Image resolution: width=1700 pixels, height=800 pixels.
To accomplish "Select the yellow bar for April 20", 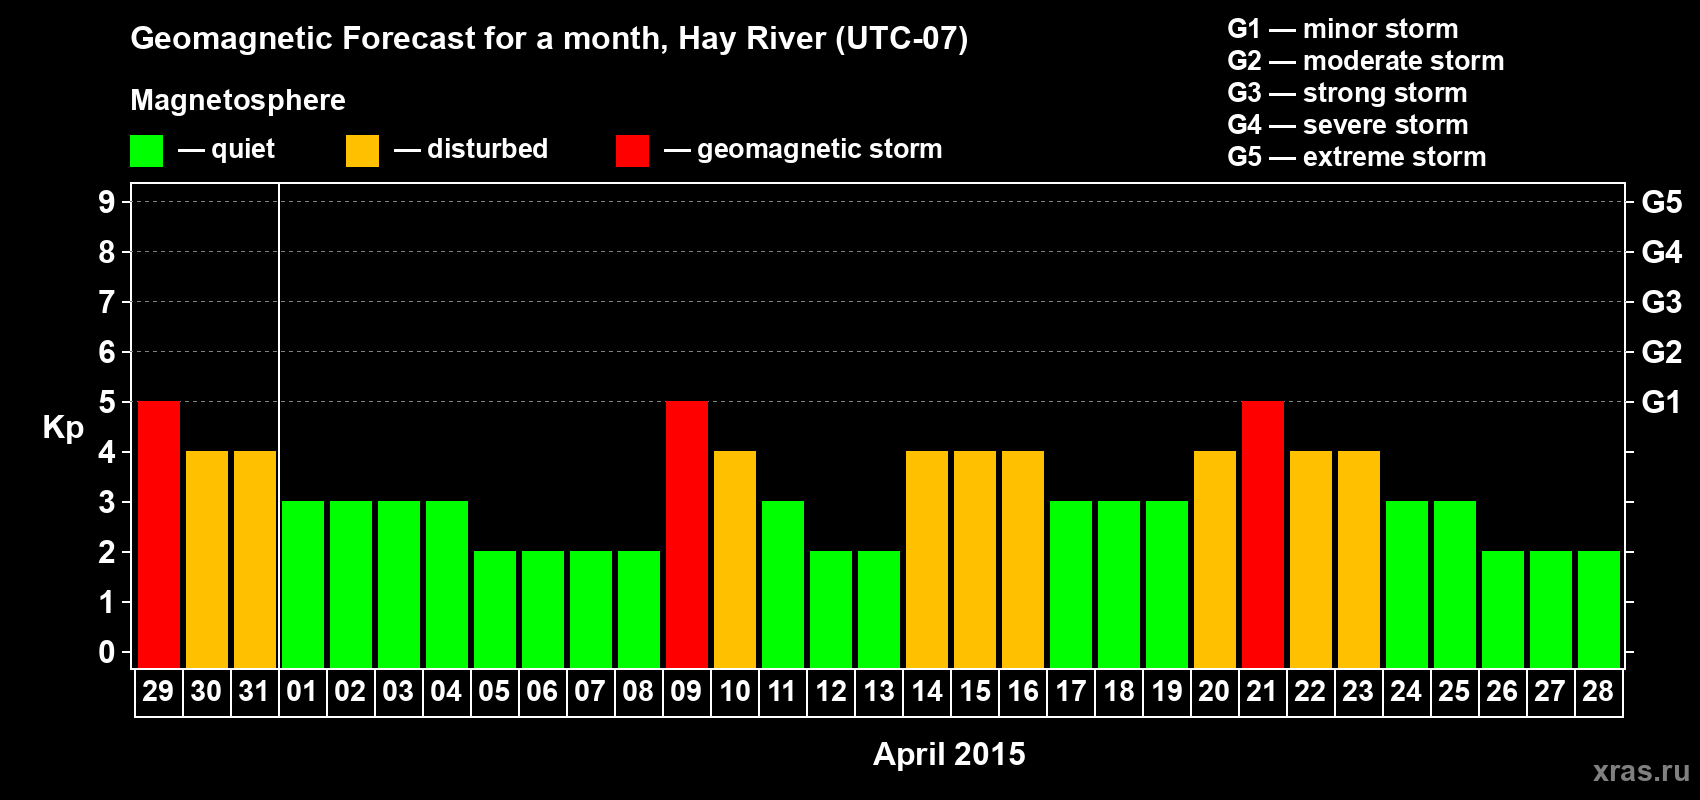I will pos(1215,559).
